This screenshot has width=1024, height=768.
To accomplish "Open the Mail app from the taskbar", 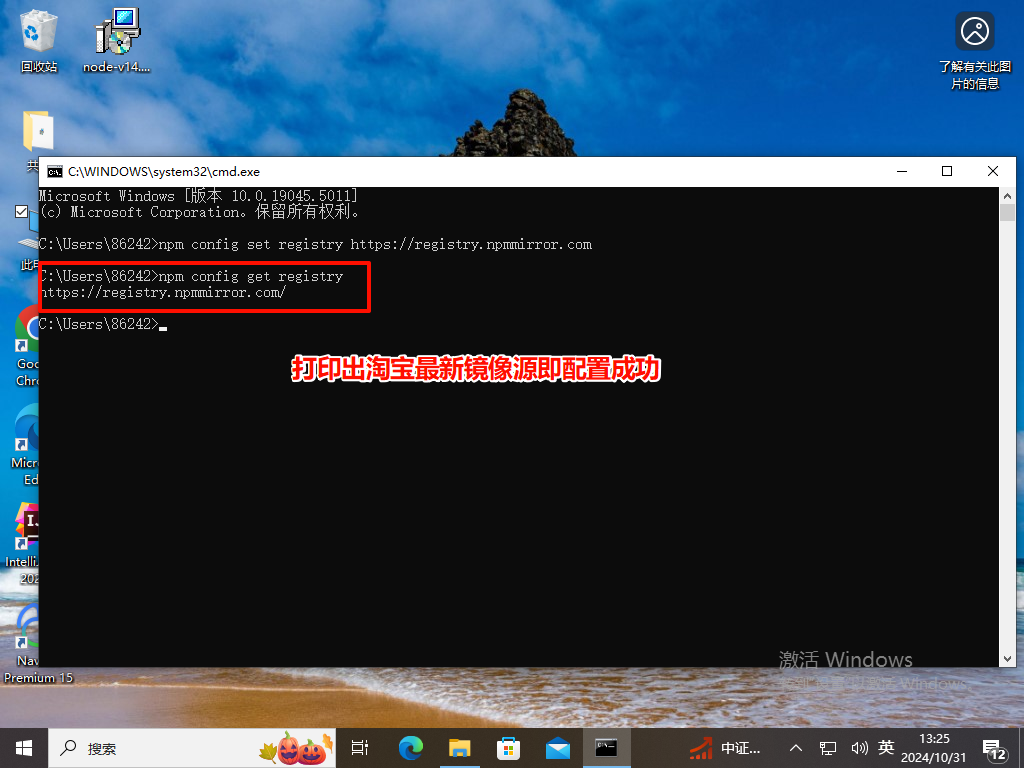I will (x=558, y=747).
